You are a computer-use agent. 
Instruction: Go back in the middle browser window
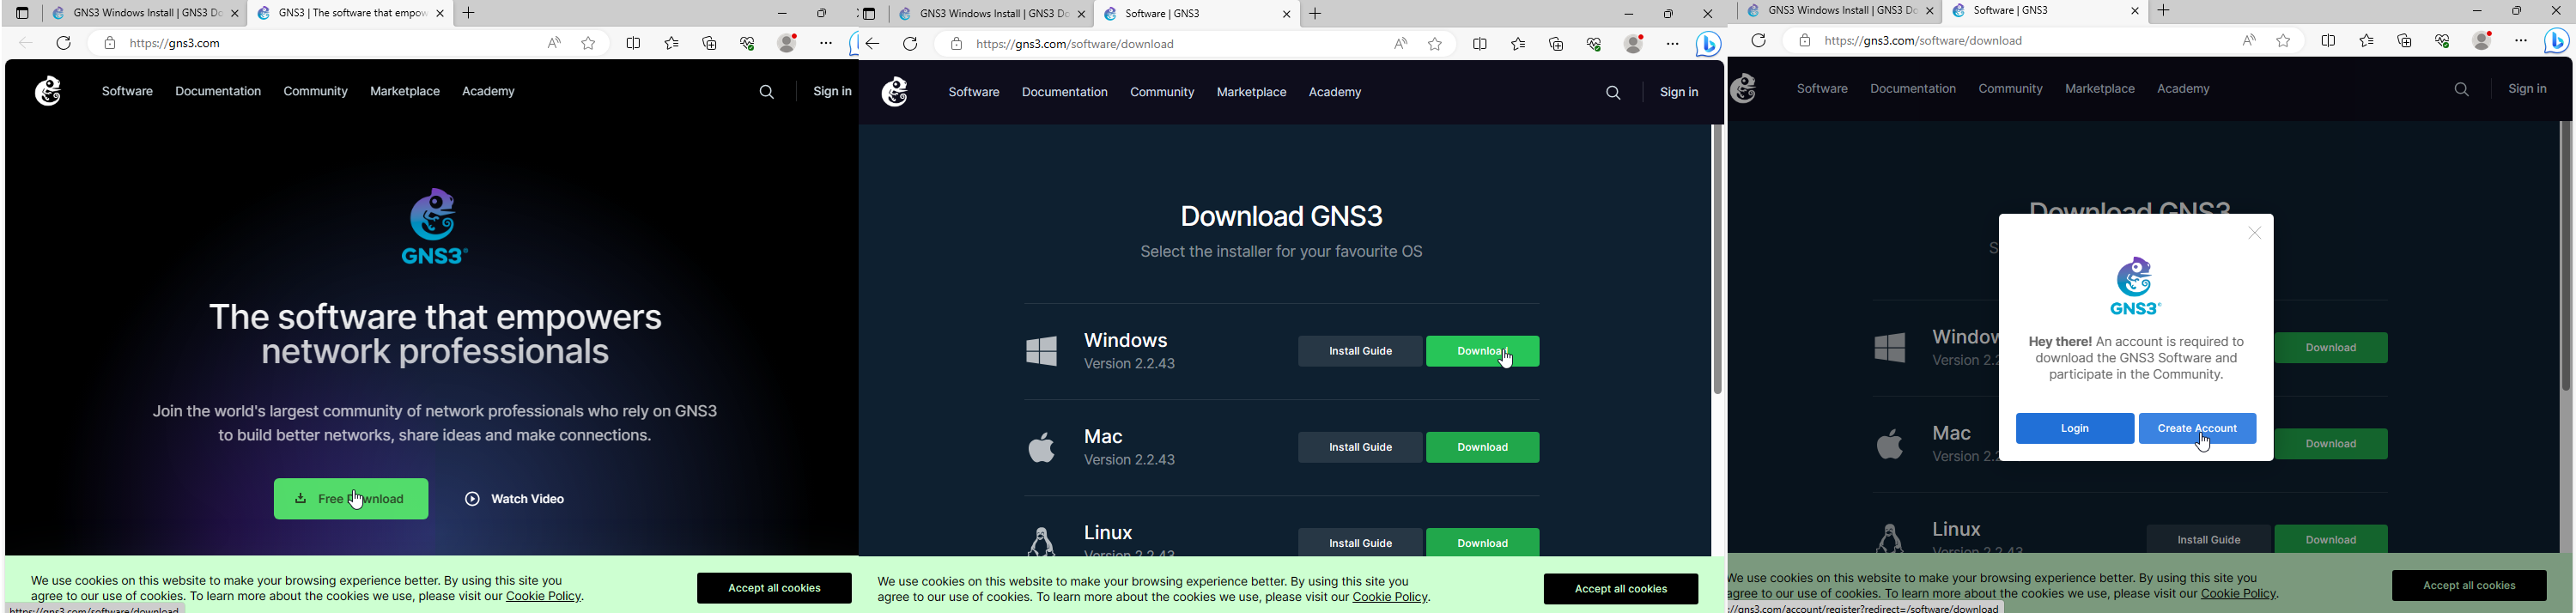tap(874, 44)
